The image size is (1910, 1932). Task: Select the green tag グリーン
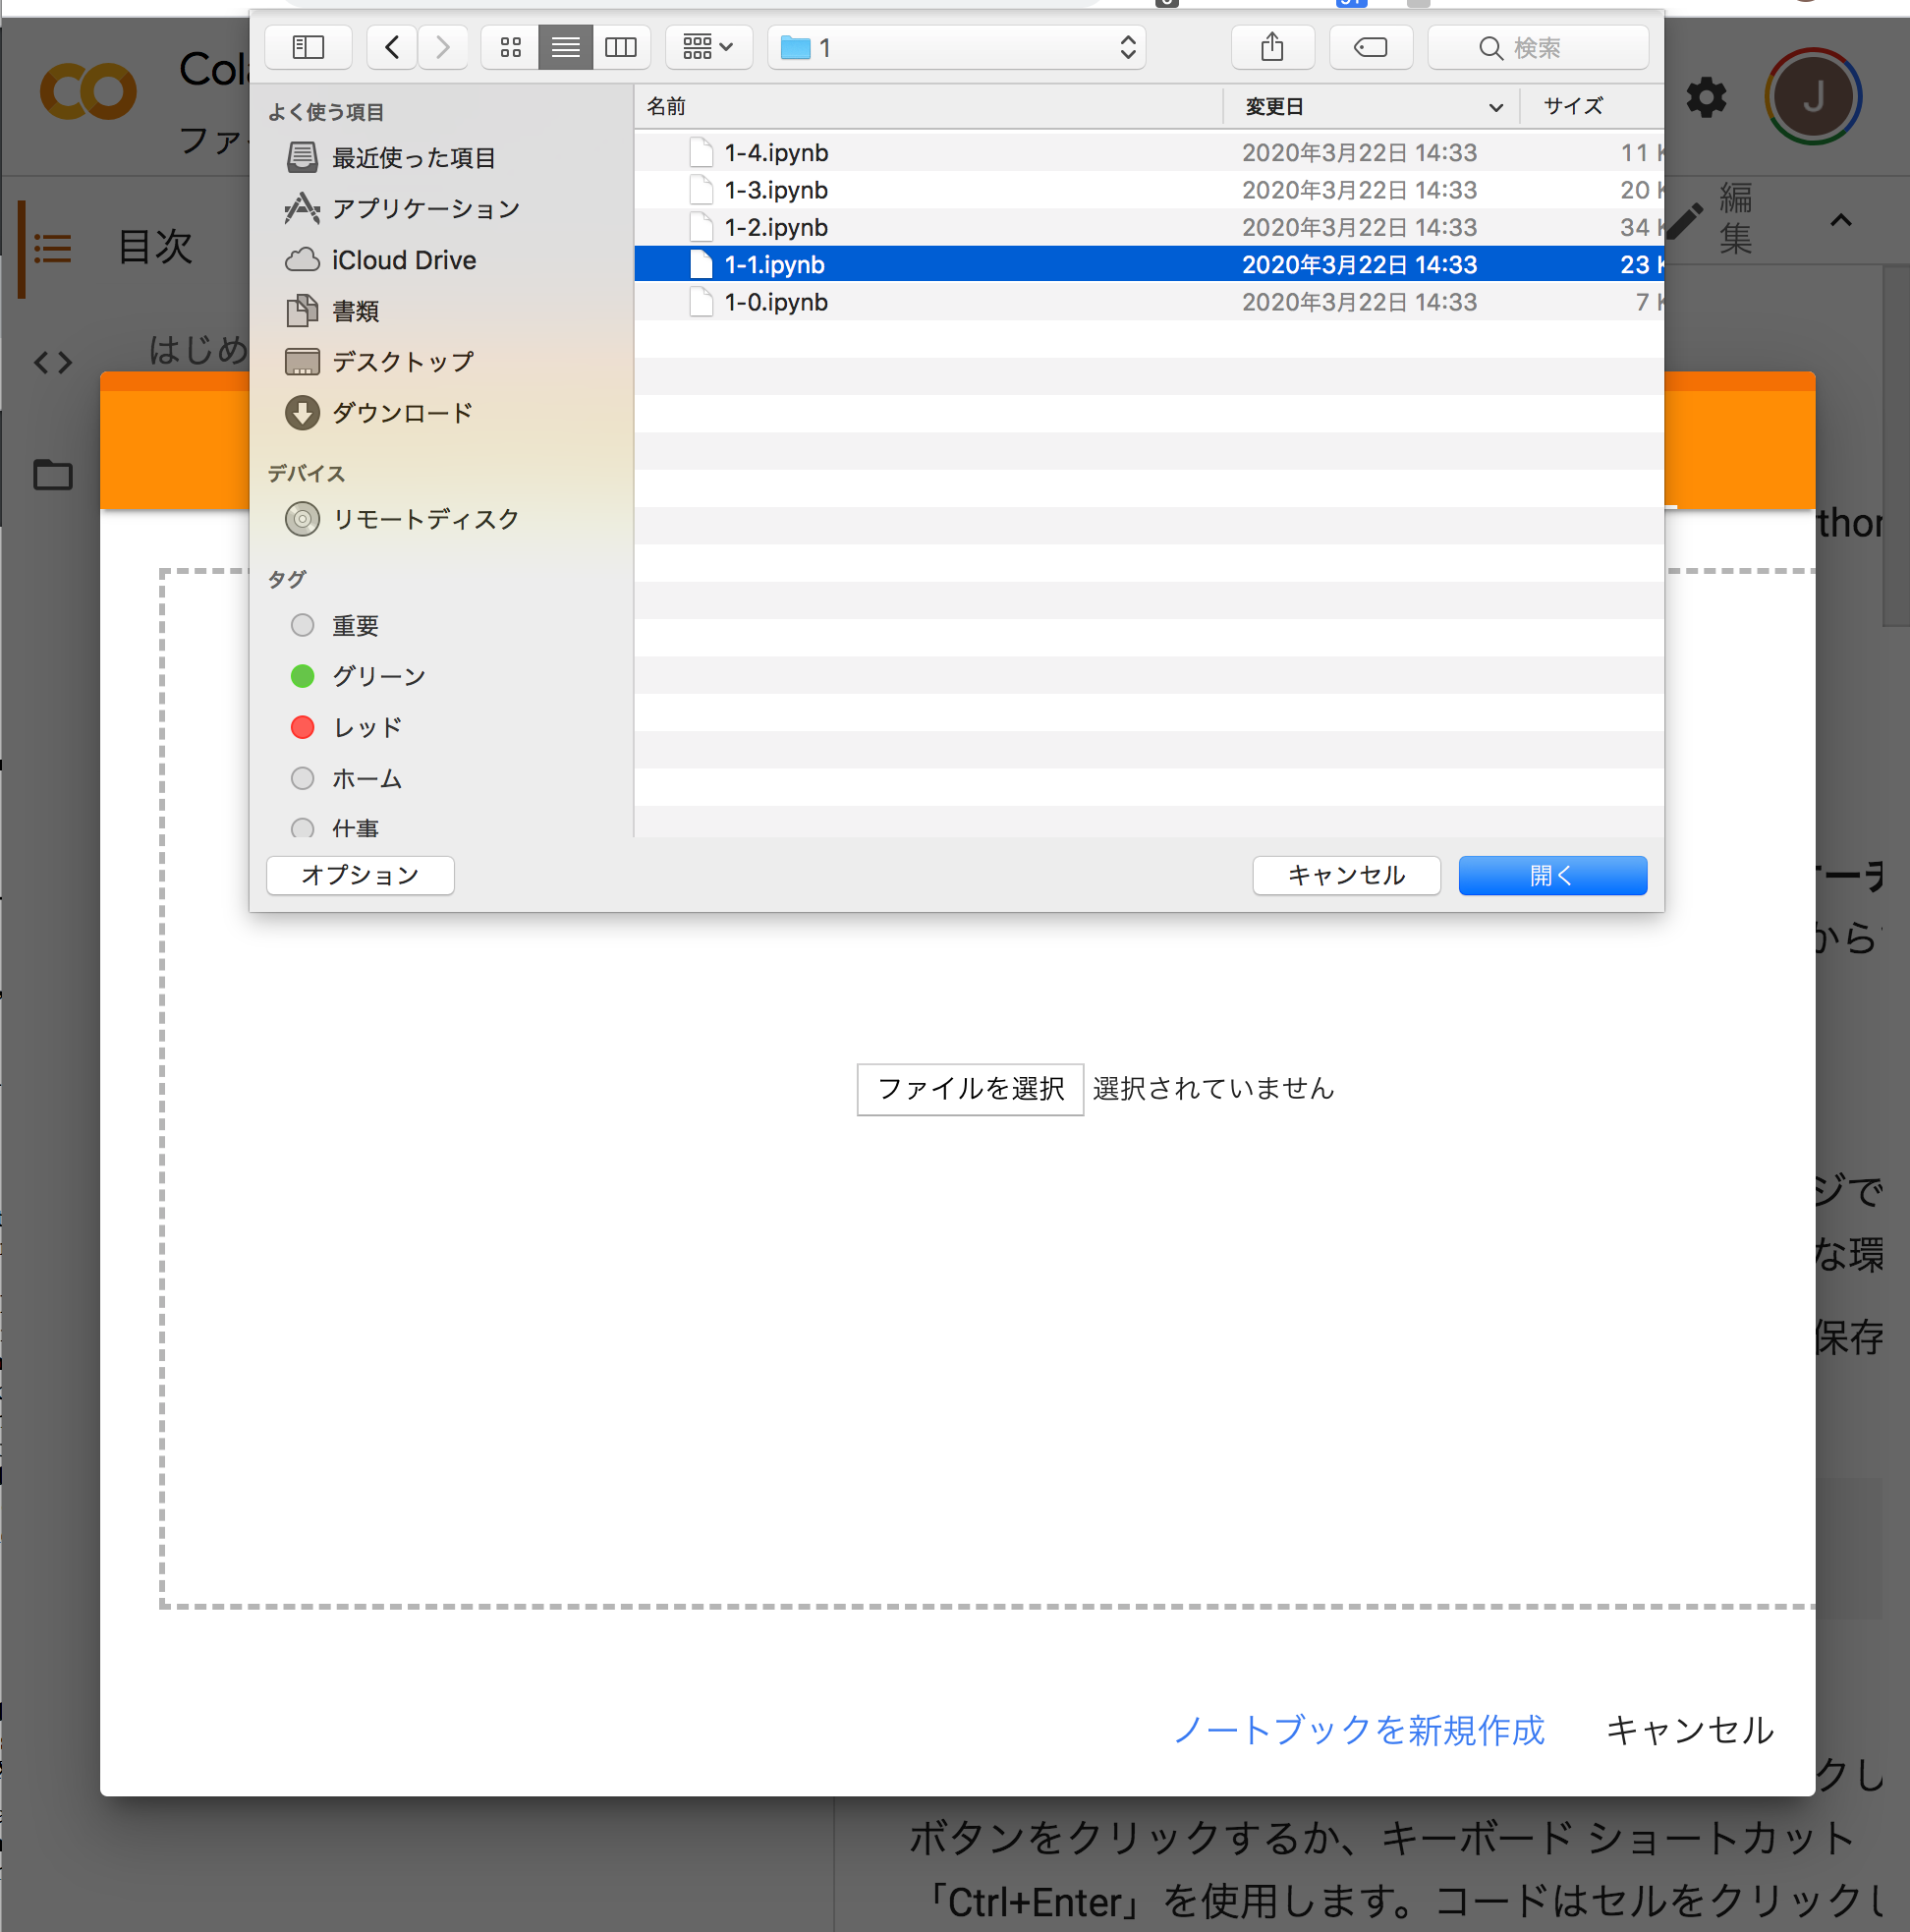(x=378, y=676)
